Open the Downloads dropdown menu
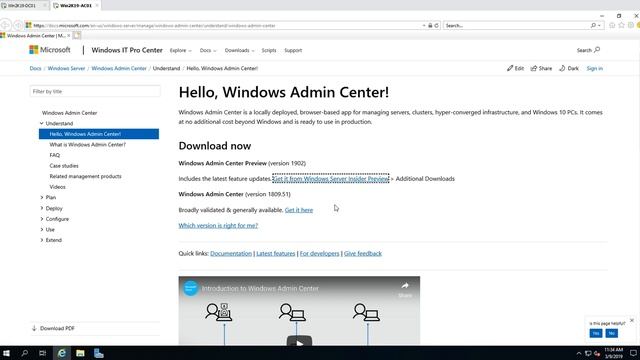The width and height of the screenshot is (640, 360). (x=239, y=50)
